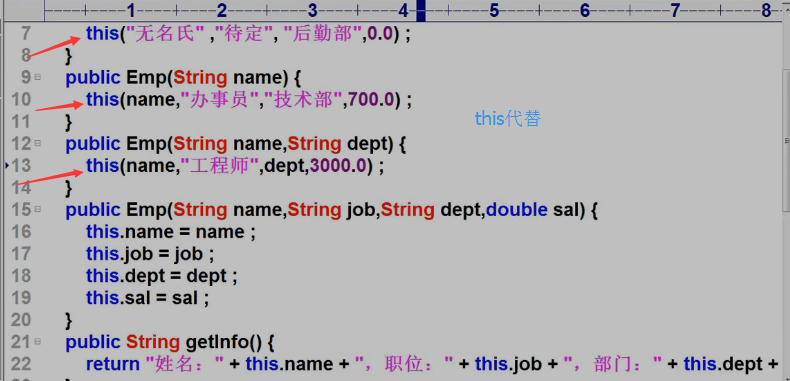Click the value 3000.0 on line 13
Screen dimensions: 790x381
[339, 166]
